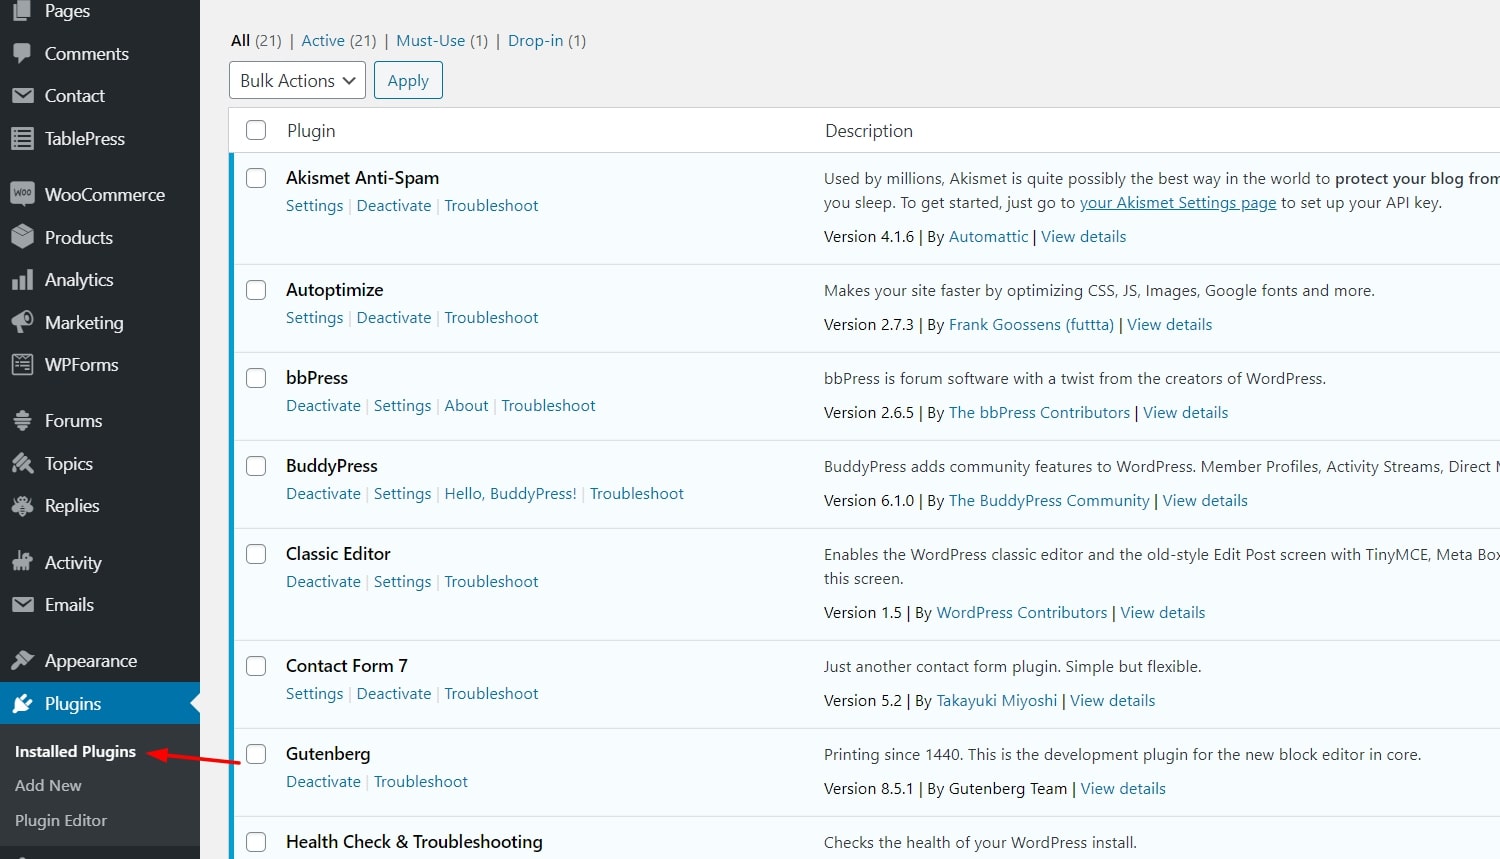Image resolution: width=1500 pixels, height=859 pixels.
Task: Click the Emails envelope icon
Action: click(x=22, y=605)
